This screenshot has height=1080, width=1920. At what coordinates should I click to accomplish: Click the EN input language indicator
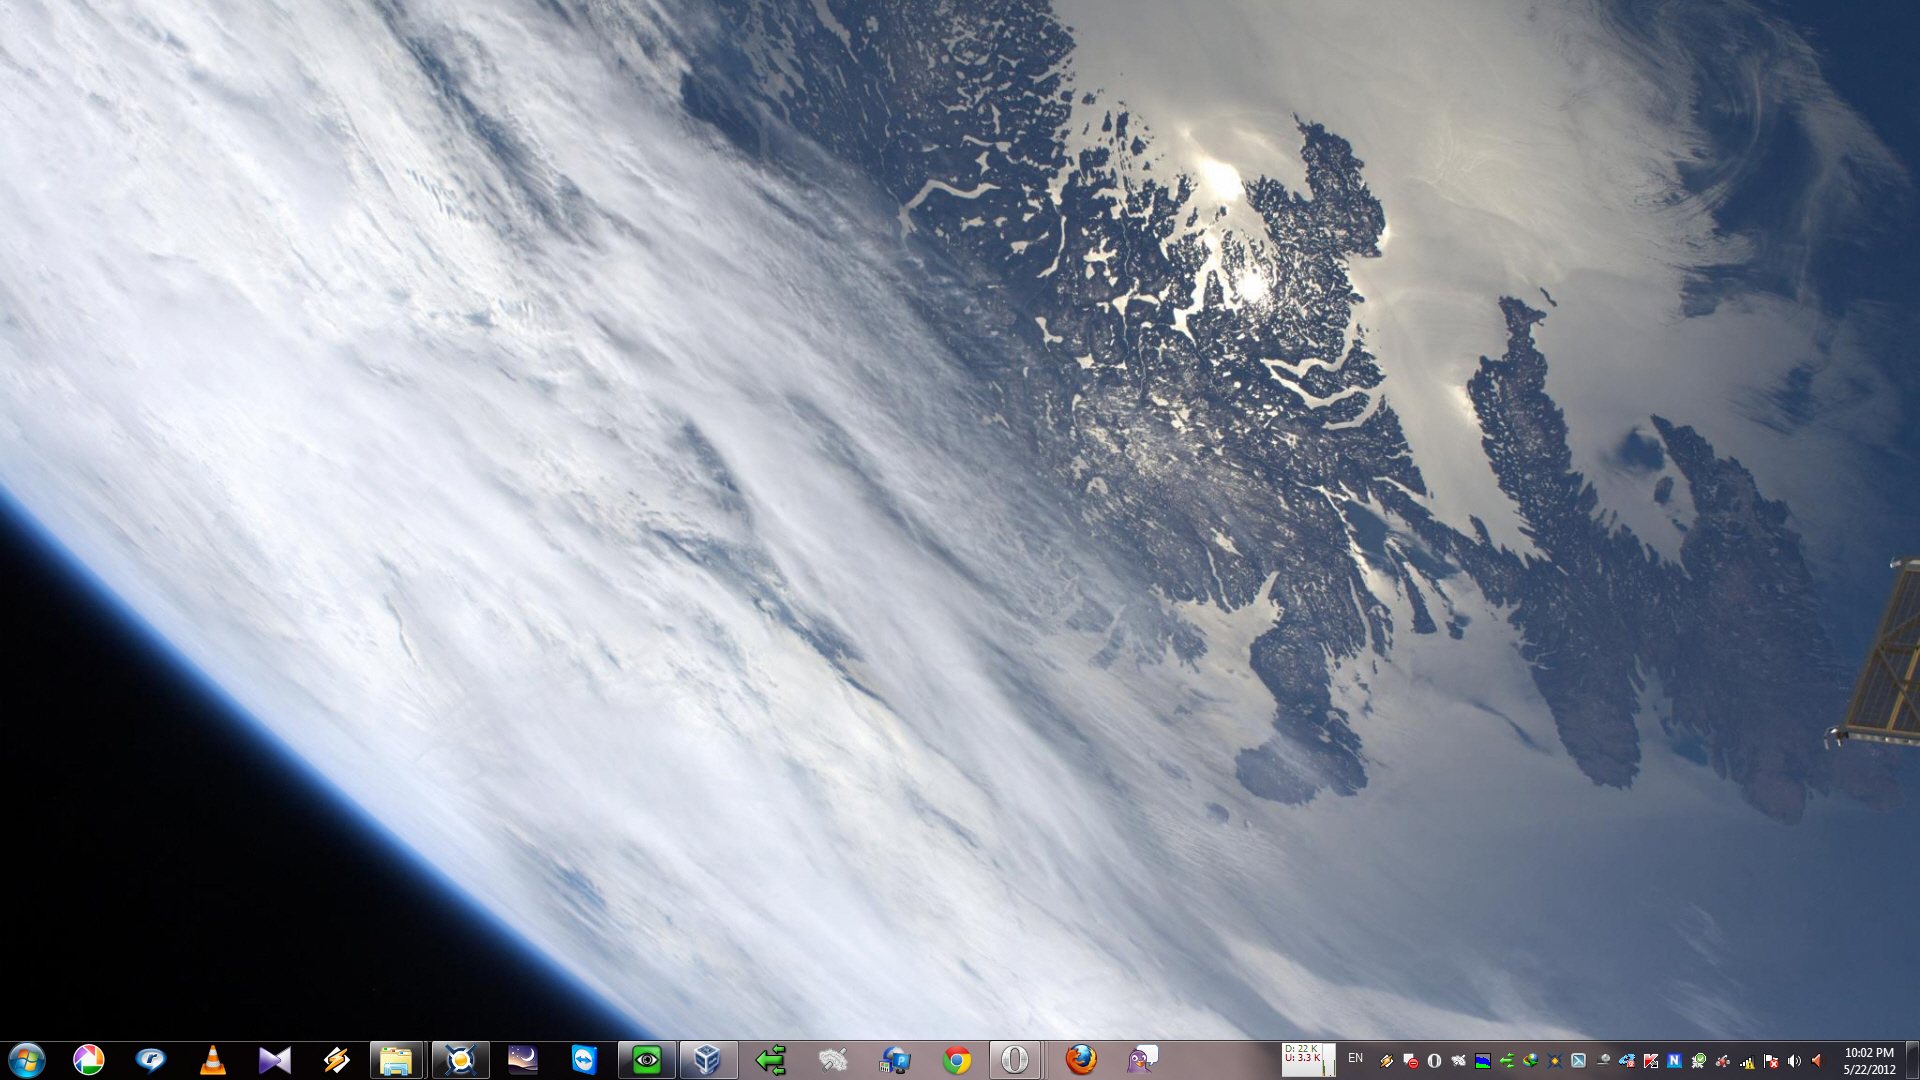[x=1356, y=1058]
